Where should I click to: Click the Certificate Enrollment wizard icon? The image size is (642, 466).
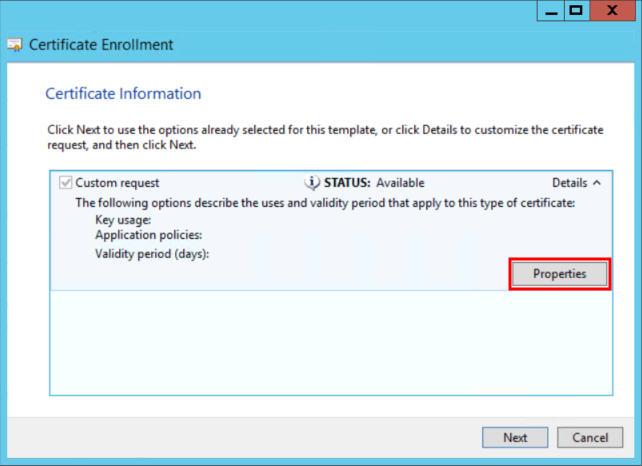[15, 45]
